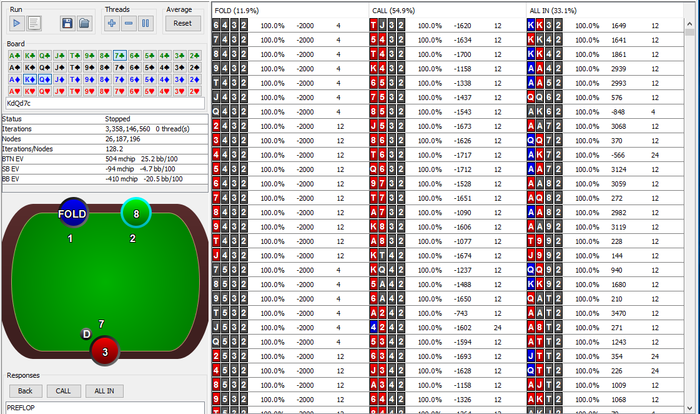This screenshot has height=414, width=700.
Task: Pause threads using the pause icon
Action: coord(146,23)
